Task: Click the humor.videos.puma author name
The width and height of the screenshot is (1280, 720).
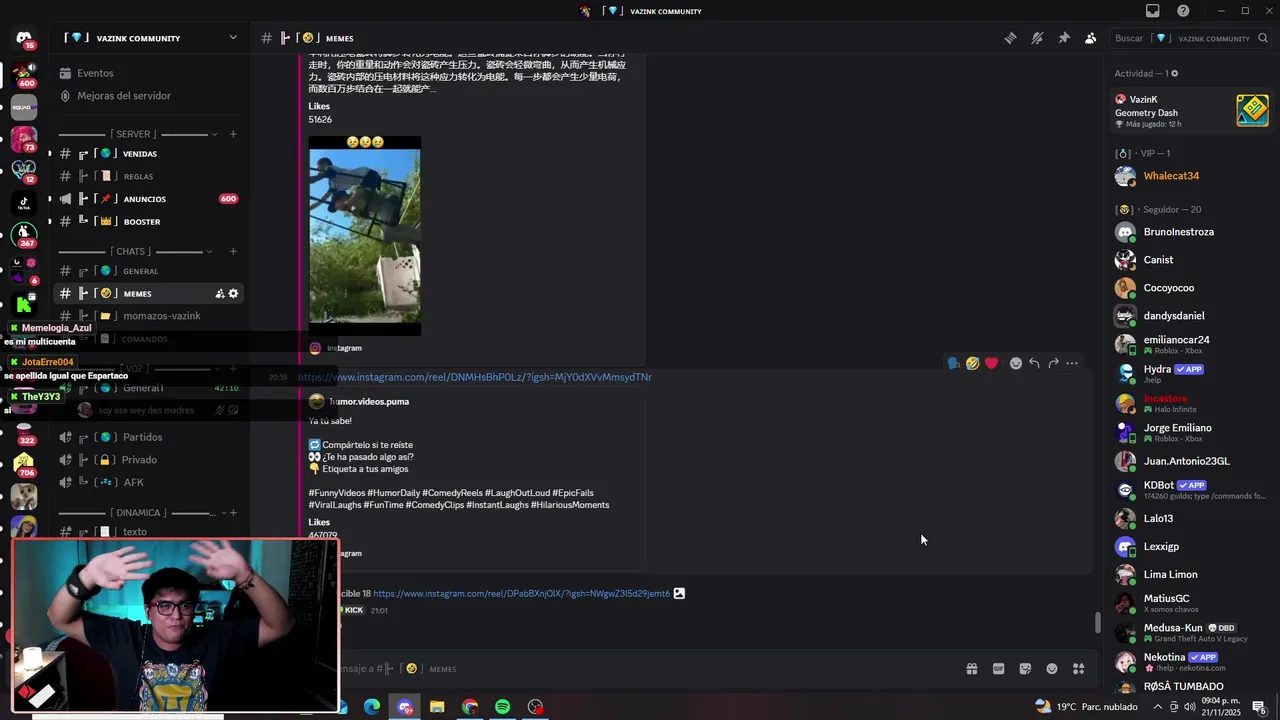Action: pyautogui.click(x=369, y=402)
